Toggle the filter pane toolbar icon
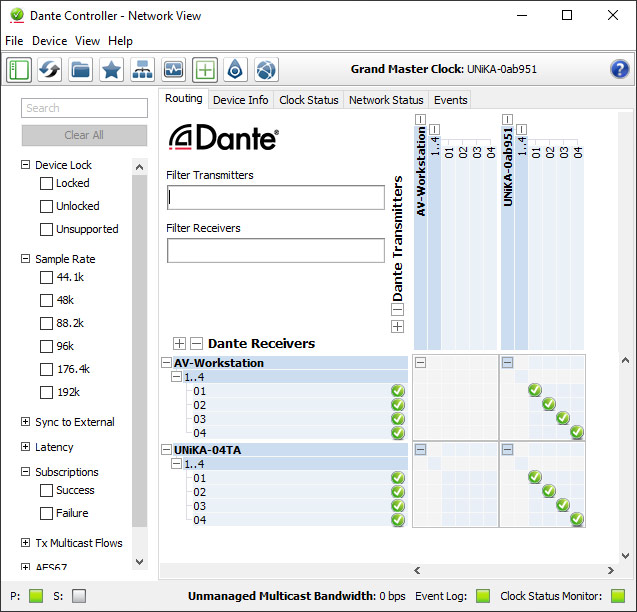The image size is (637, 612). coord(19,69)
